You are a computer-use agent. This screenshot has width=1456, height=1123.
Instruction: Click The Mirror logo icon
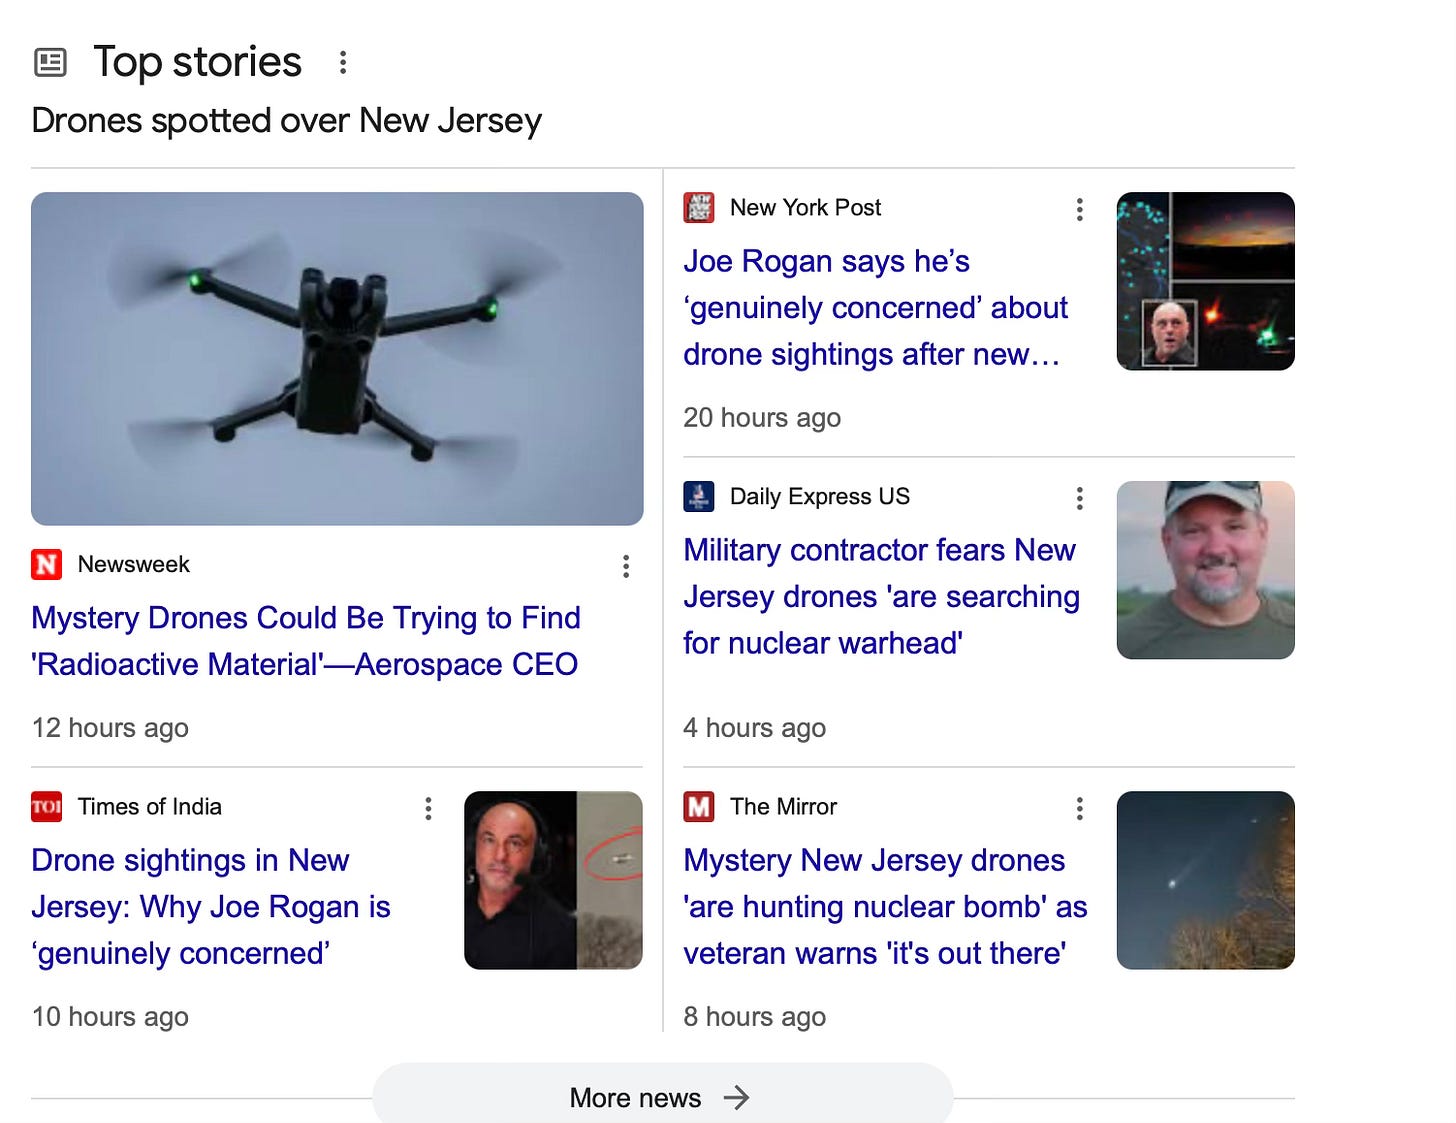coord(699,806)
